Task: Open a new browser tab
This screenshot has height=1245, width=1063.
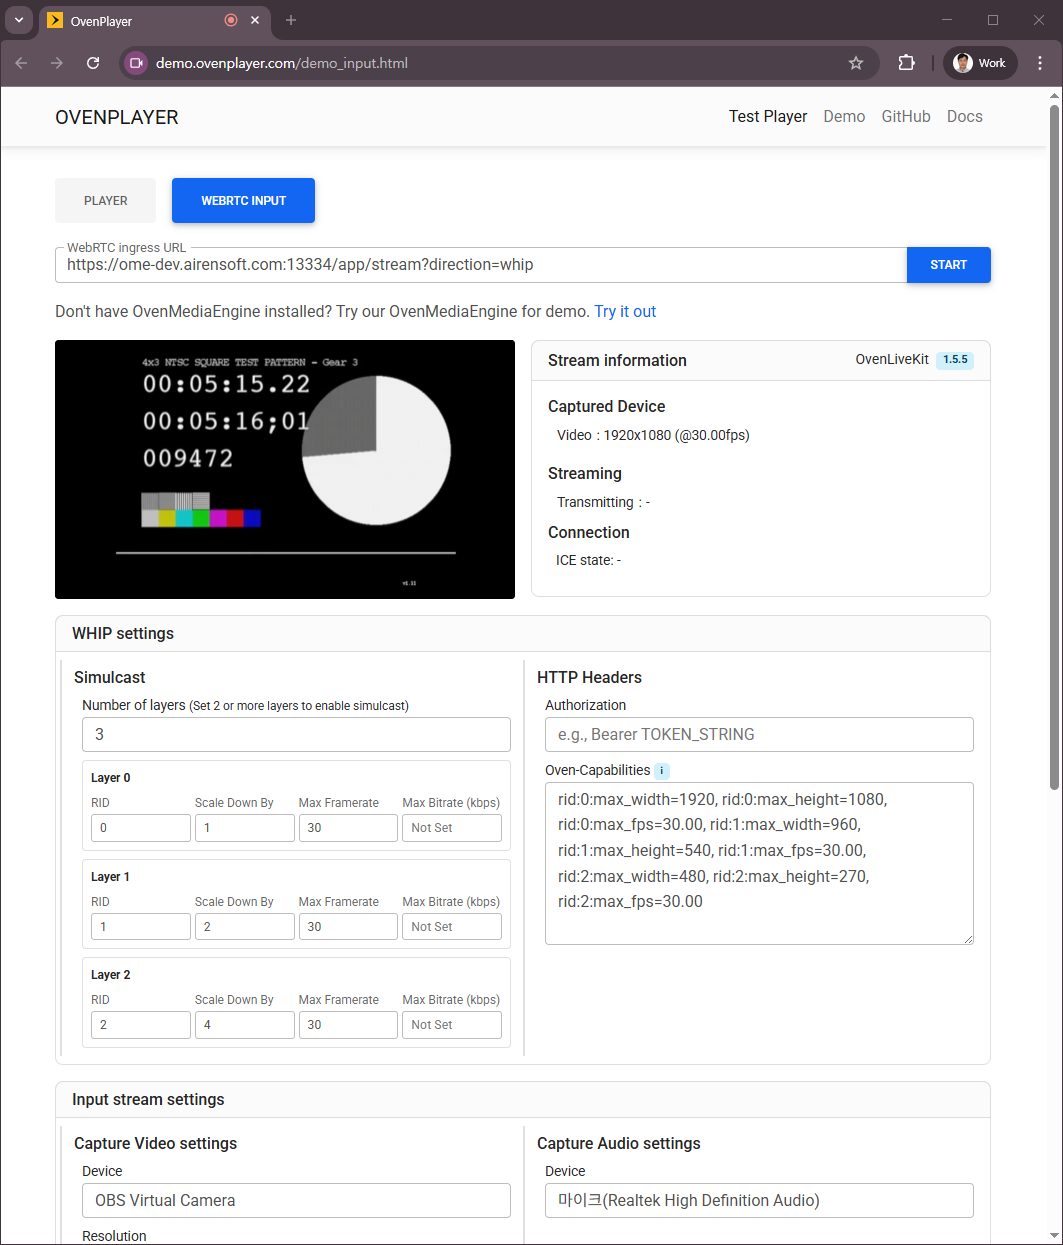Action: click(291, 20)
